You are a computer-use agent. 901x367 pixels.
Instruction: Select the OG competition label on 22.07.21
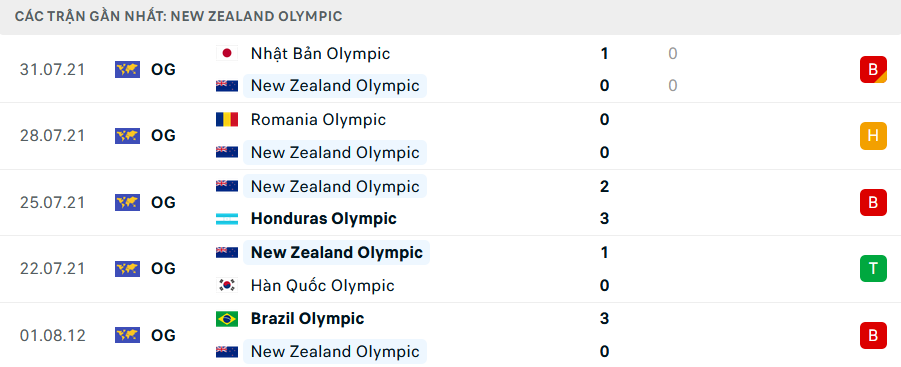(163, 269)
